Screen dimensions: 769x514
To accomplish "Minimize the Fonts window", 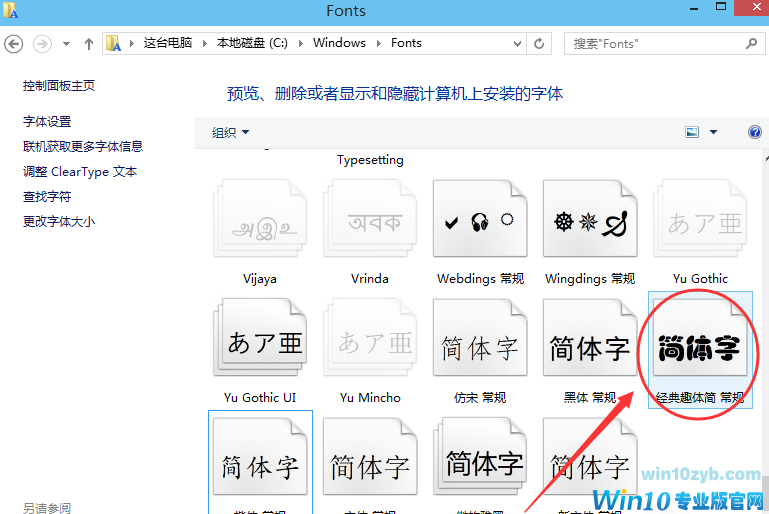I will pos(693,8).
